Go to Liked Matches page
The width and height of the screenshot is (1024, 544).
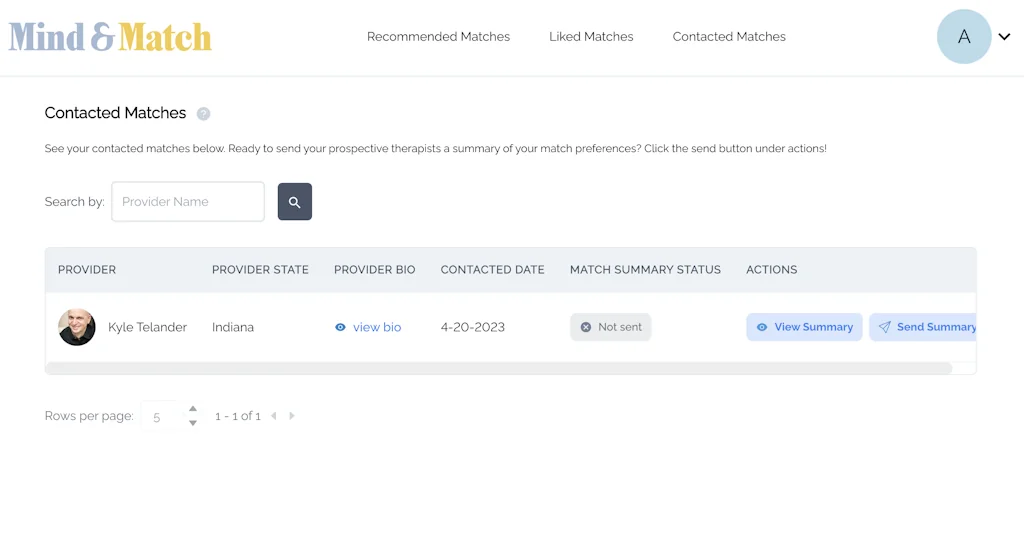point(591,37)
